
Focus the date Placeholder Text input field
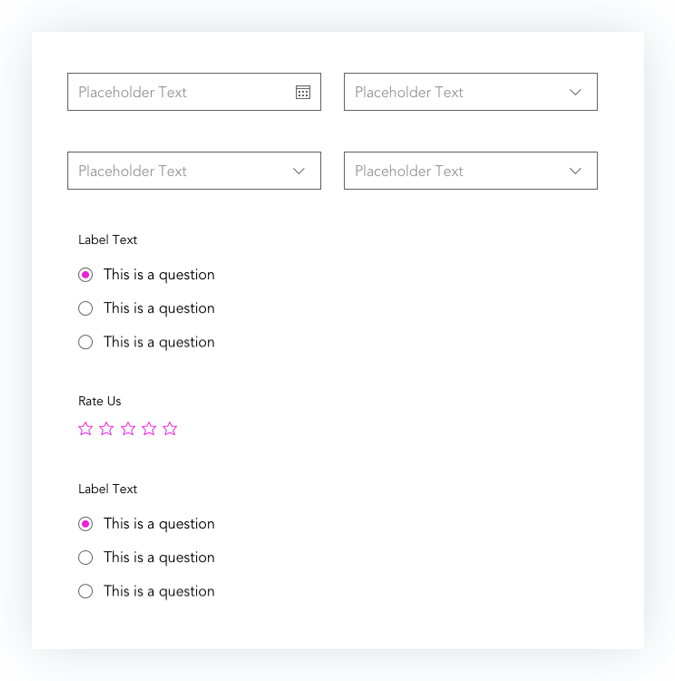(194, 92)
